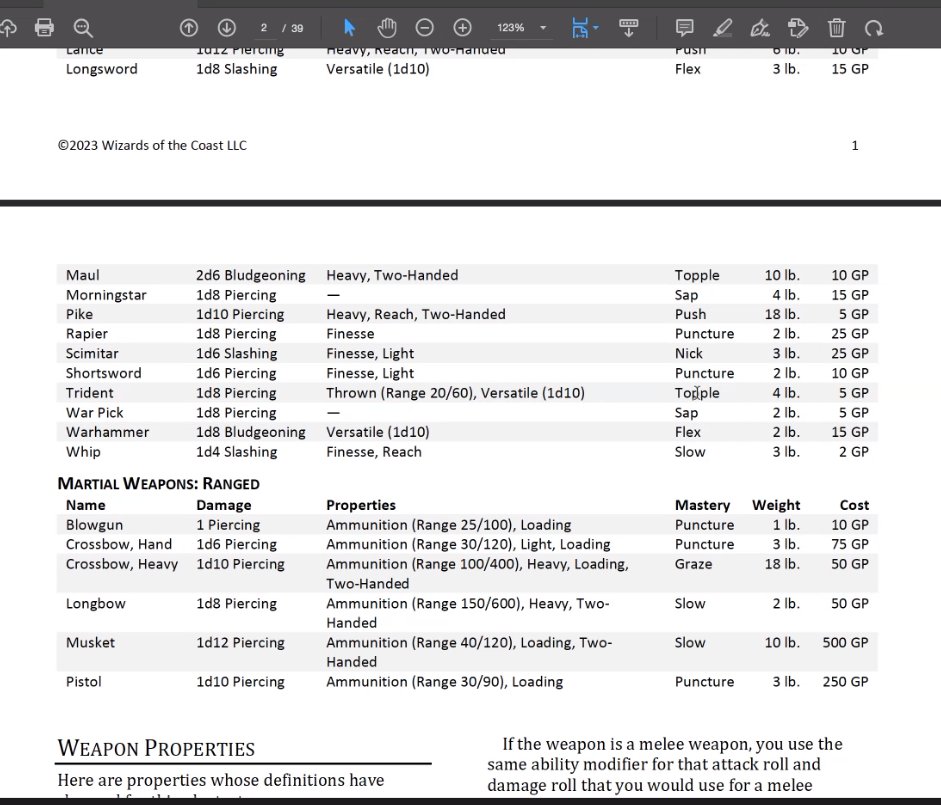
Task: Open the sign document pen tool
Action: point(760,28)
